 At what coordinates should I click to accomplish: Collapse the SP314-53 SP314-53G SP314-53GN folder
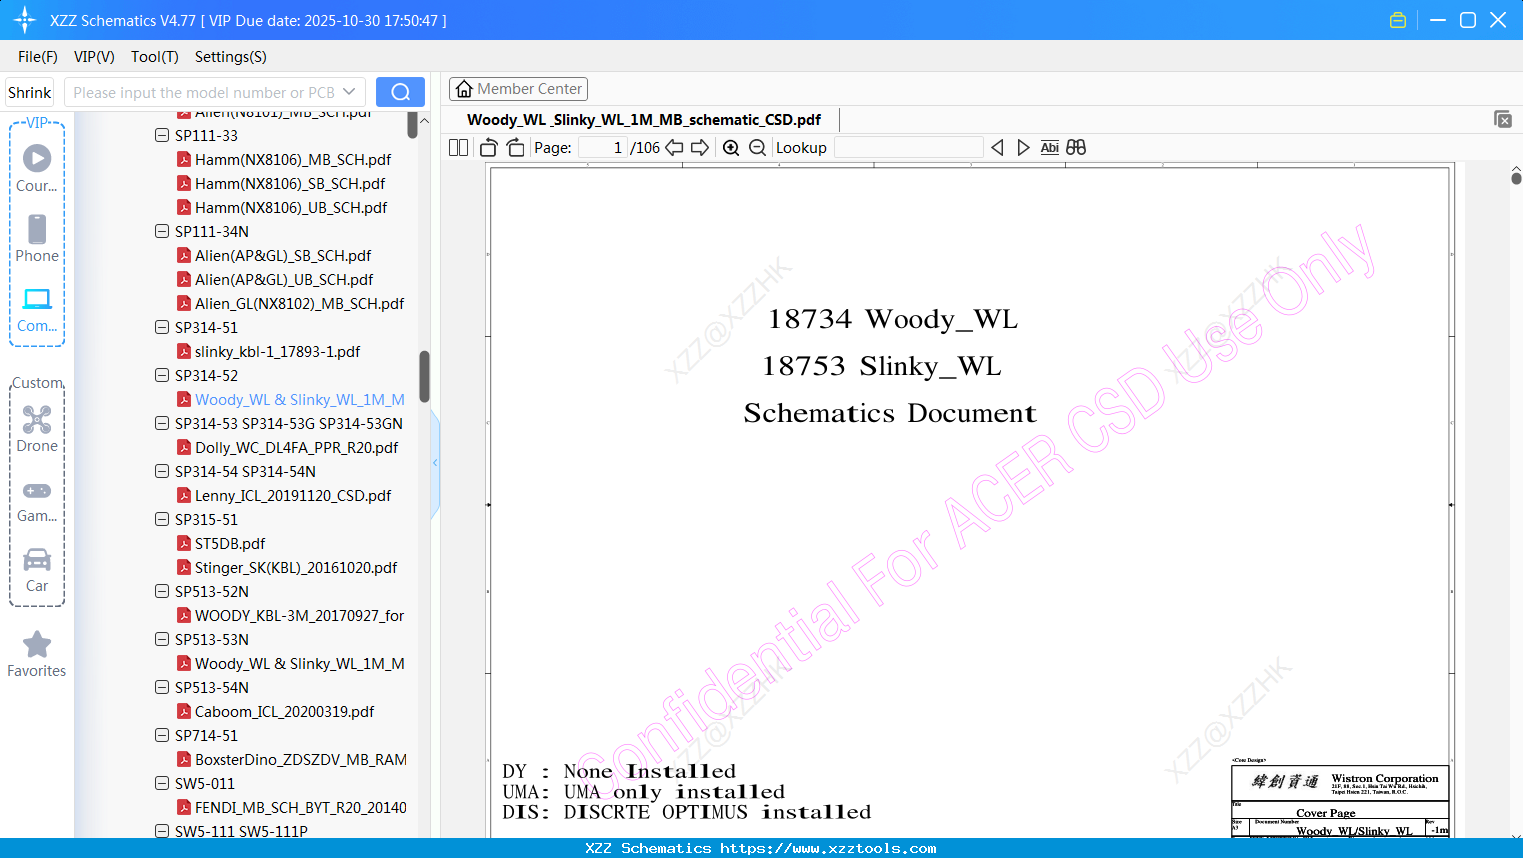(x=162, y=423)
